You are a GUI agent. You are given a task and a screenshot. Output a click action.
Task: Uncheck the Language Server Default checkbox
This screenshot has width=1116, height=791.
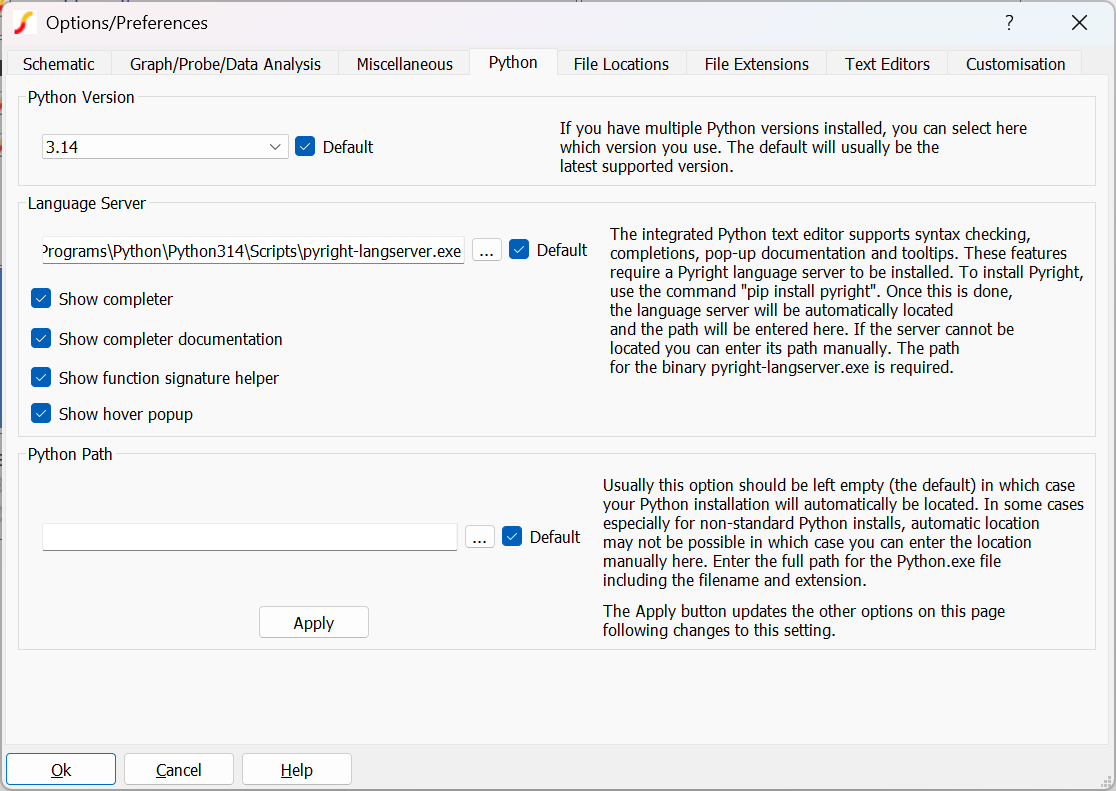pyautogui.click(x=519, y=250)
